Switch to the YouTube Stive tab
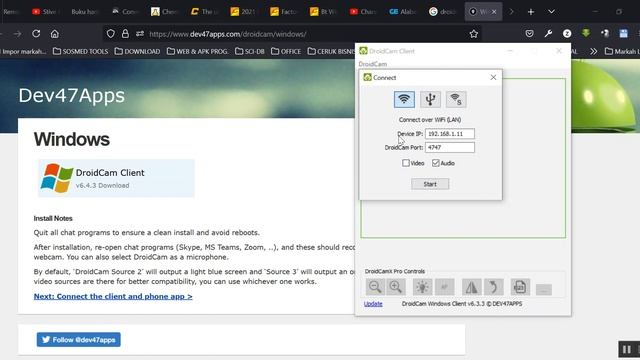Viewport: 640px width, 360px height. 45,12
